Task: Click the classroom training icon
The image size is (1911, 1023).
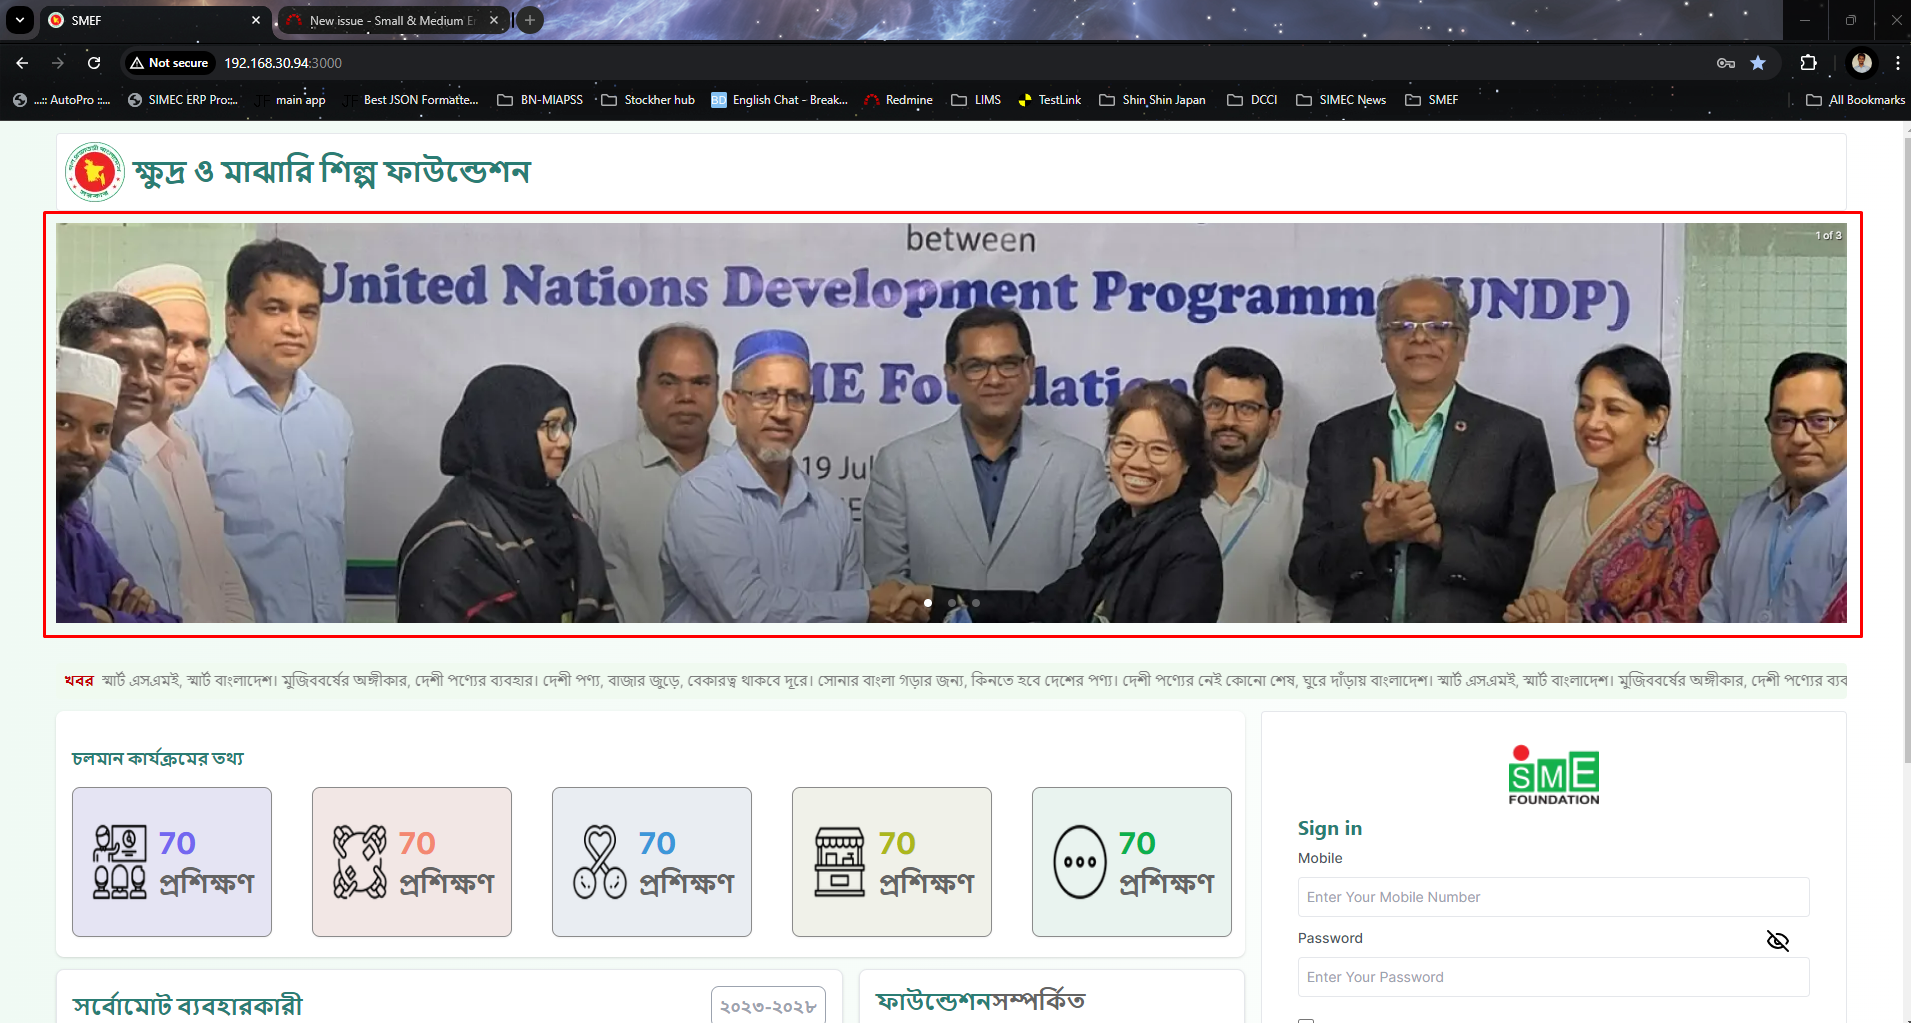Action: [120, 862]
